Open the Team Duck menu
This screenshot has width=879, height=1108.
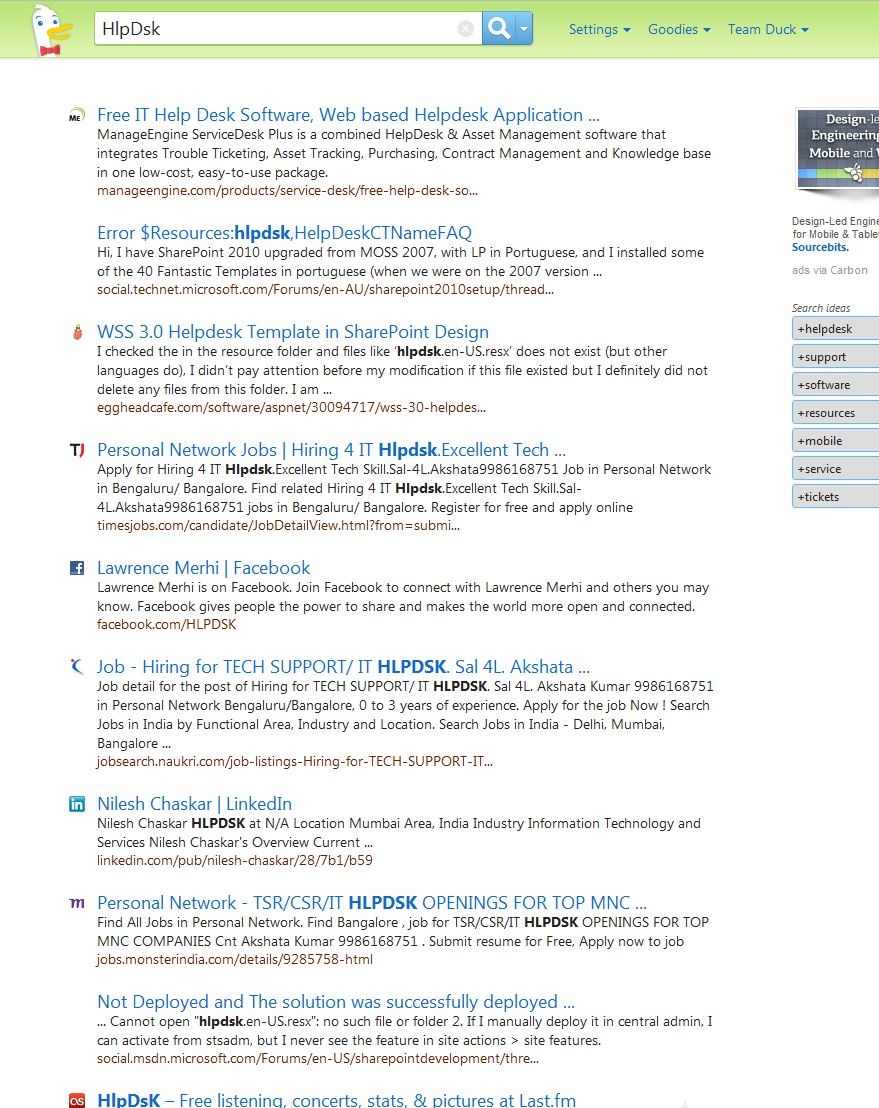pyautogui.click(x=768, y=29)
